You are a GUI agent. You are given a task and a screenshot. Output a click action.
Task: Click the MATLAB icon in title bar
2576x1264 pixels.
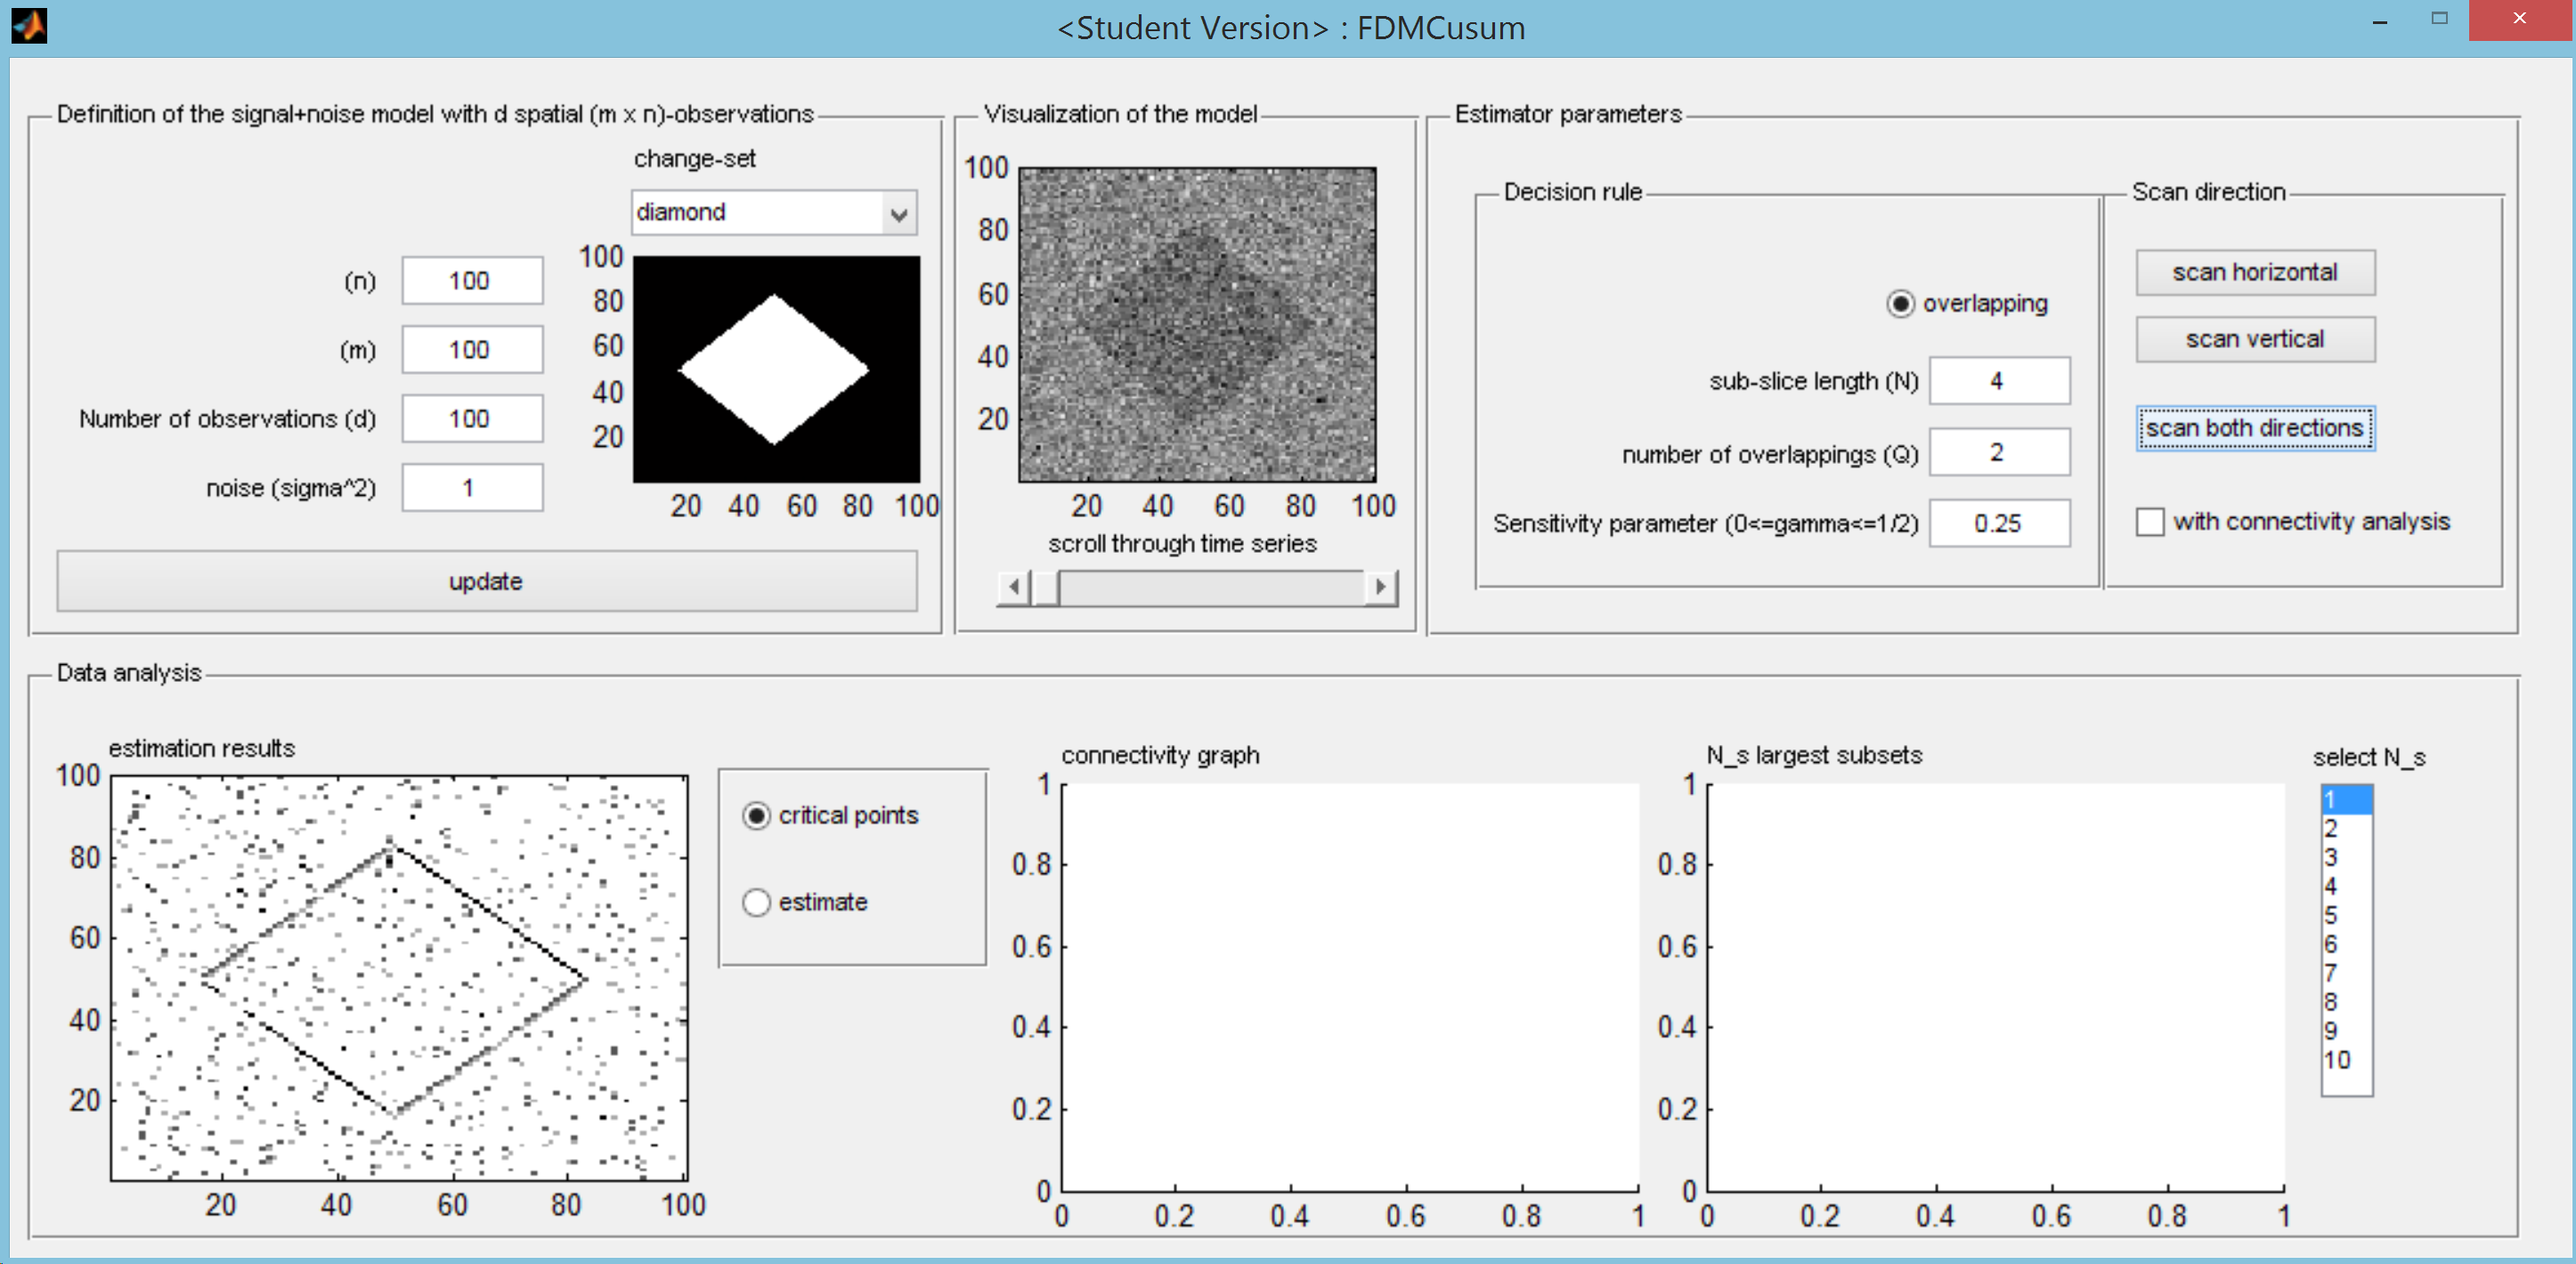click(x=29, y=25)
